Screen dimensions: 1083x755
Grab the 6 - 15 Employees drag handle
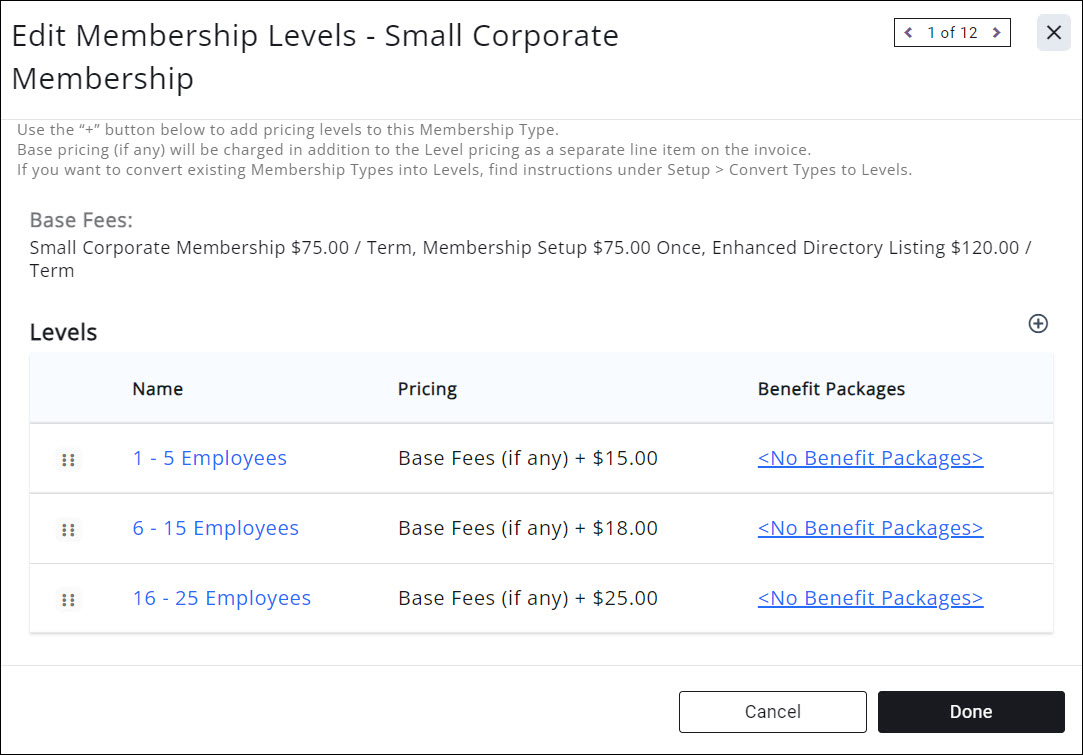point(68,530)
